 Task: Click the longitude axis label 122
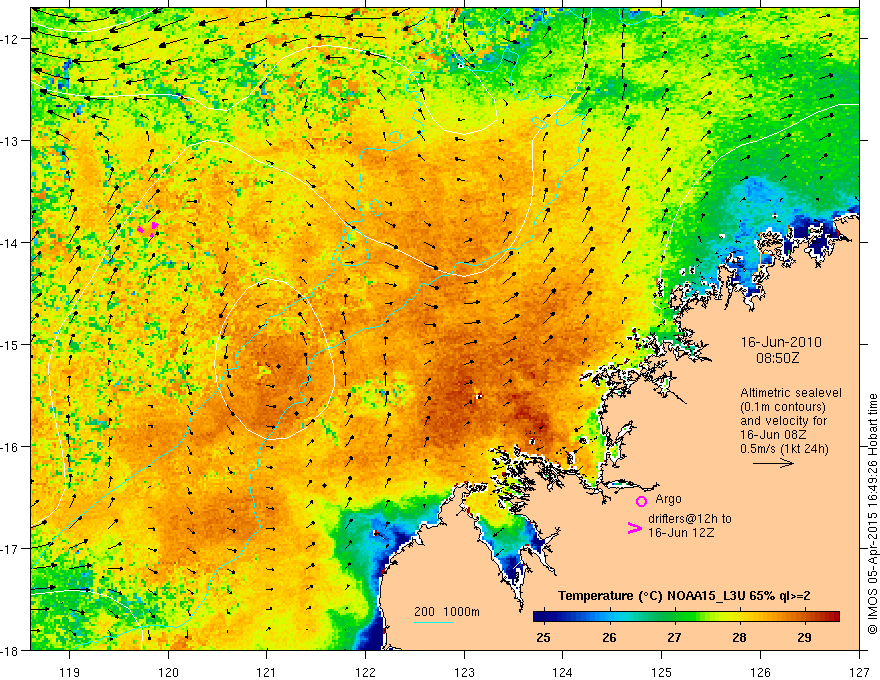coord(366,672)
